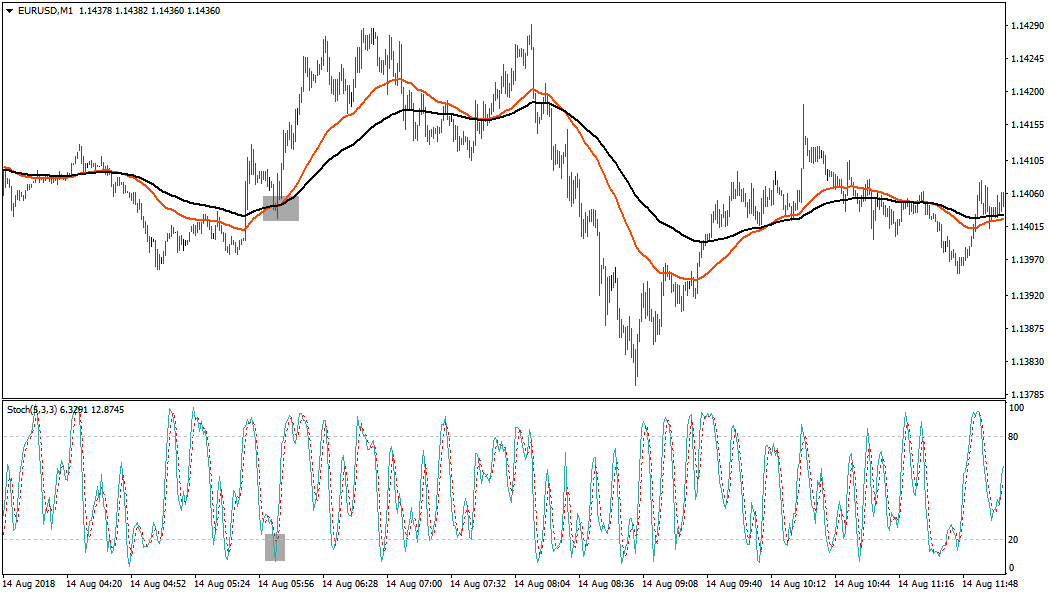Screen dimensions: 1048x595
Task: Click the 14 Aug 2018 date label
Action: 28,583
